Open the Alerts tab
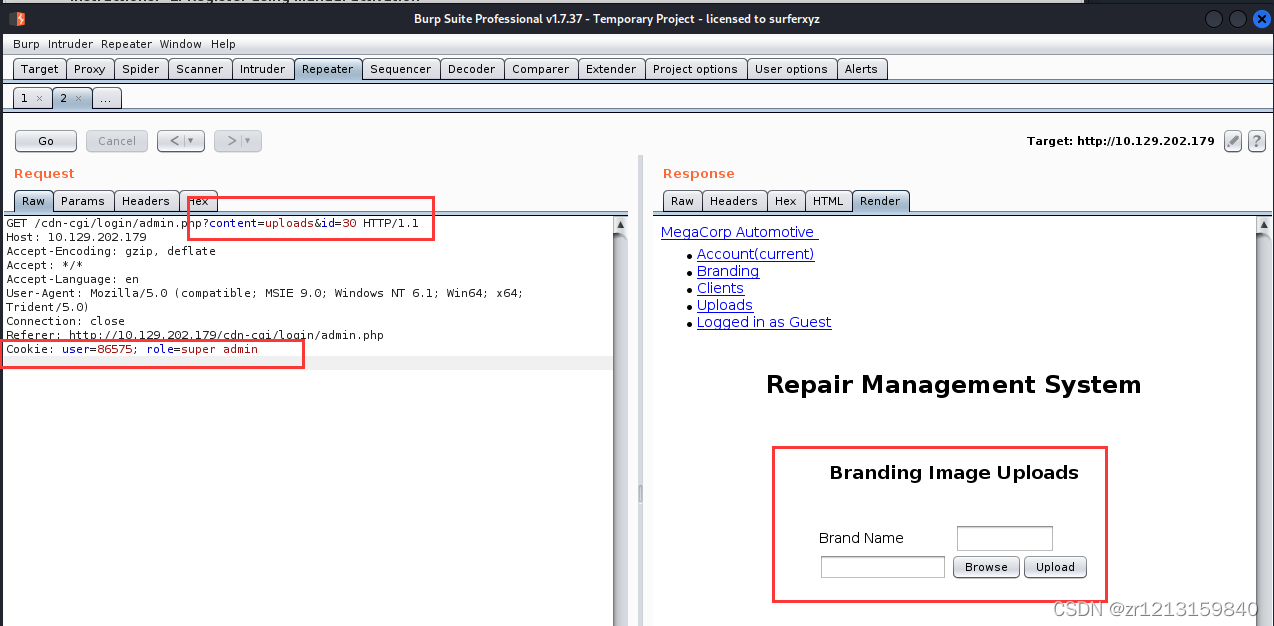The width and height of the screenshot is (1274, 626). coord(861,69)
